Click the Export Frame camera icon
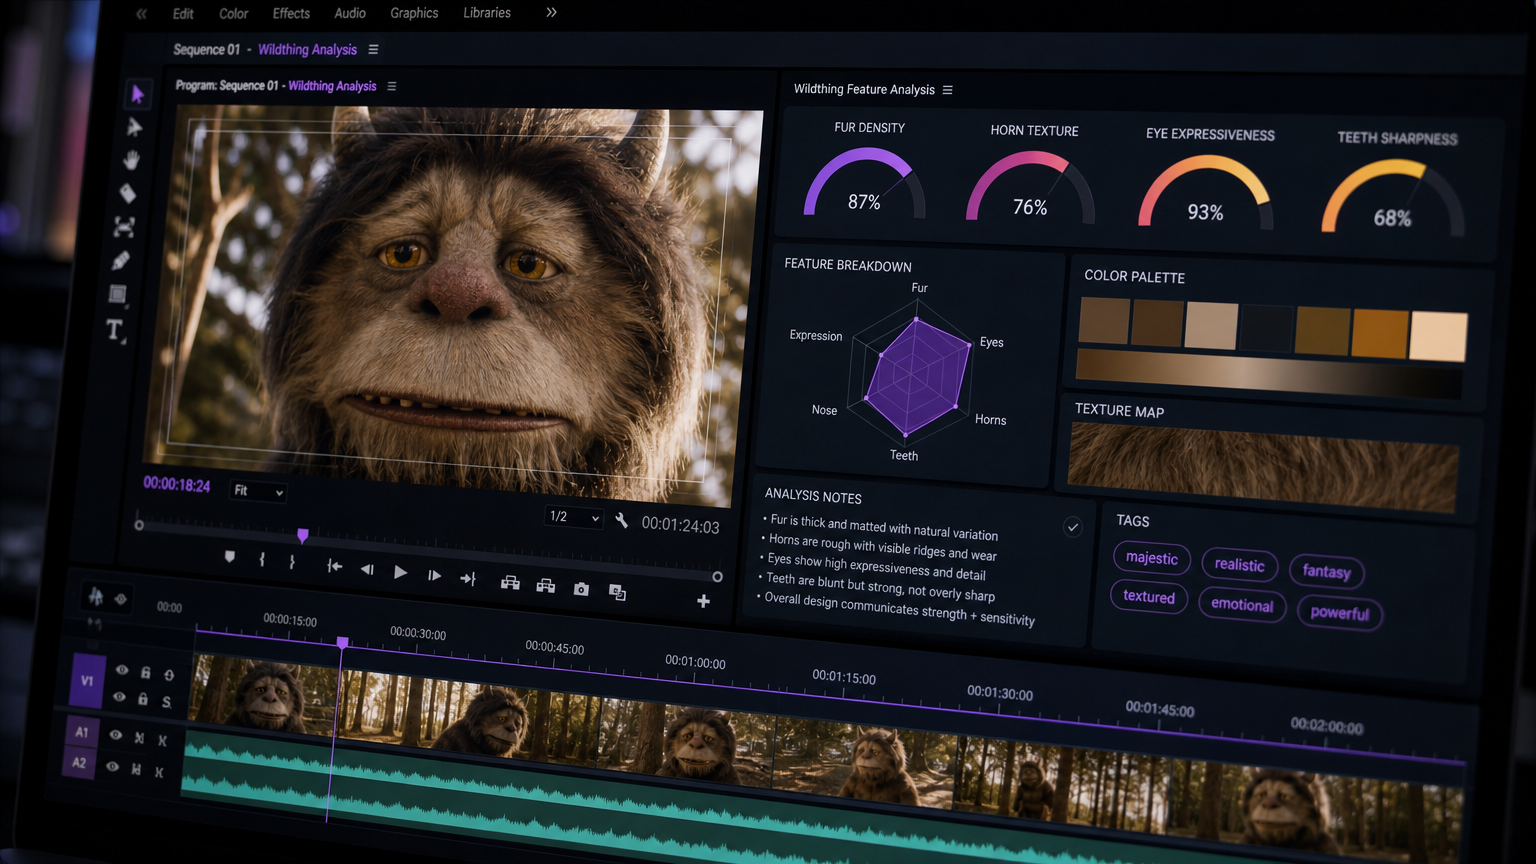Screen dimensions: 1536x864 pyautogui.click(x=581, y=589)
